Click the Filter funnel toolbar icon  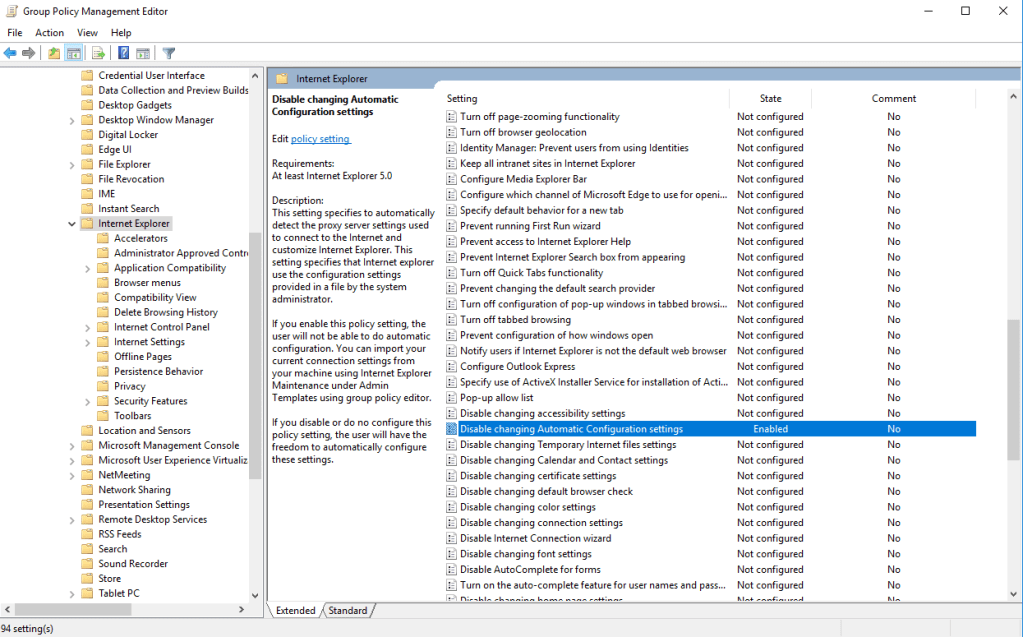coord(169,53)
